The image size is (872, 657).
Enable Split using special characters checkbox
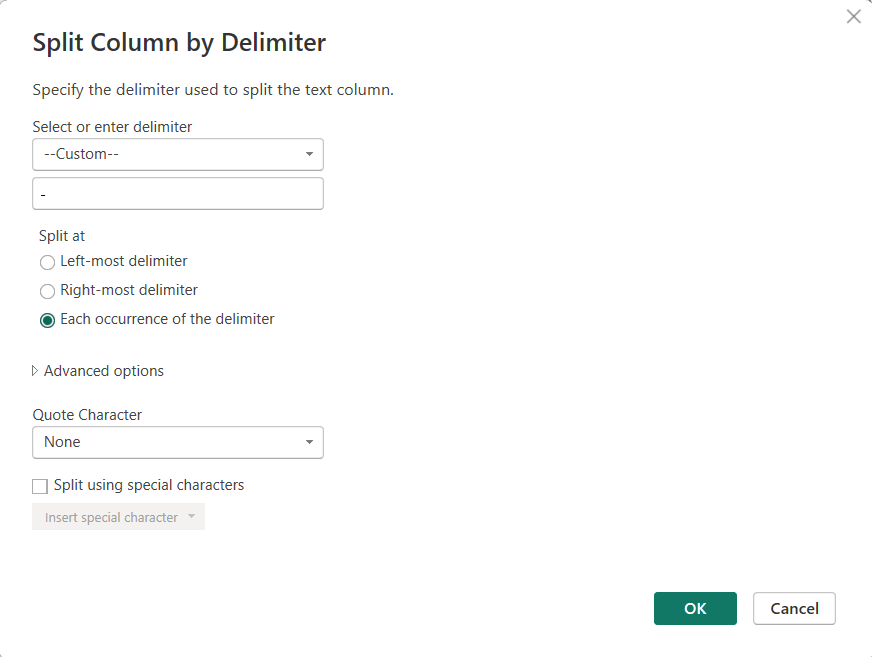coord(40,486)
